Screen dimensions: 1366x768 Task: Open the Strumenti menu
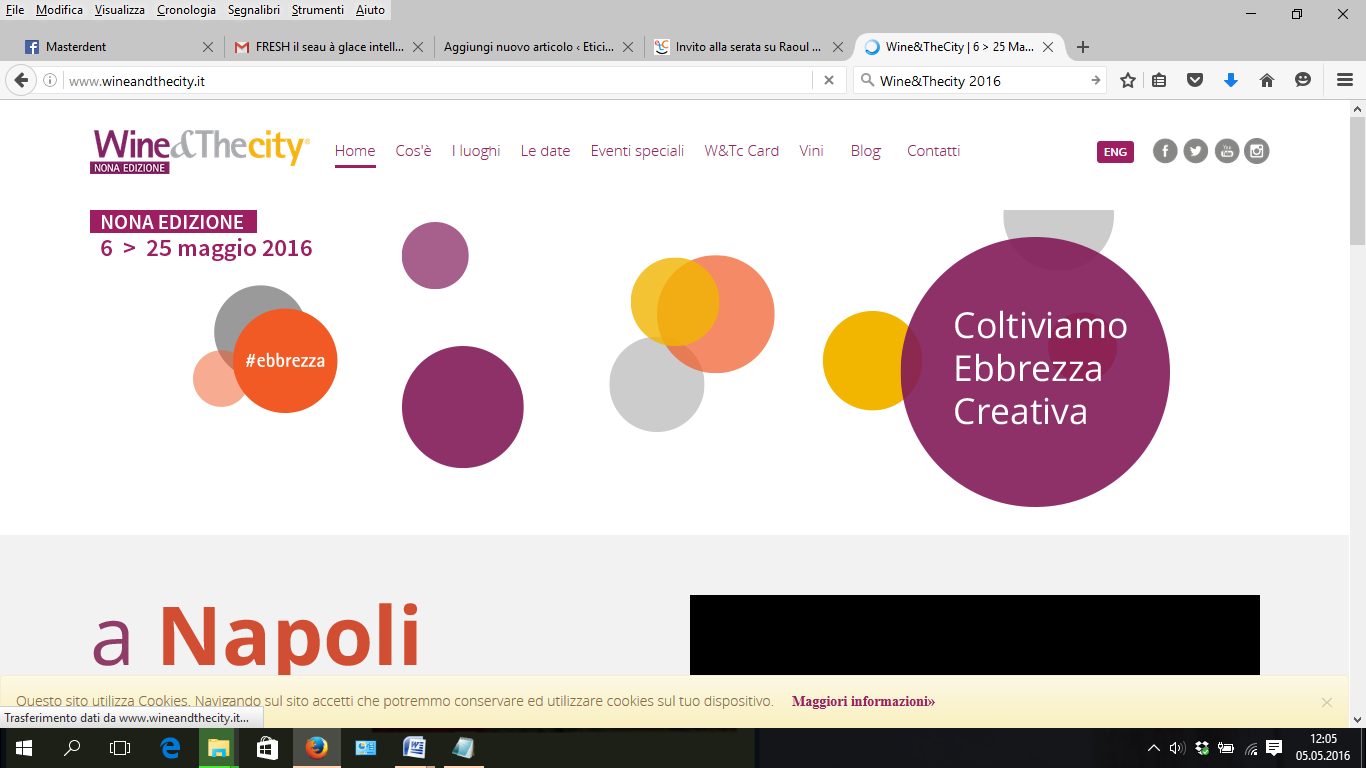tap(318, 10)
